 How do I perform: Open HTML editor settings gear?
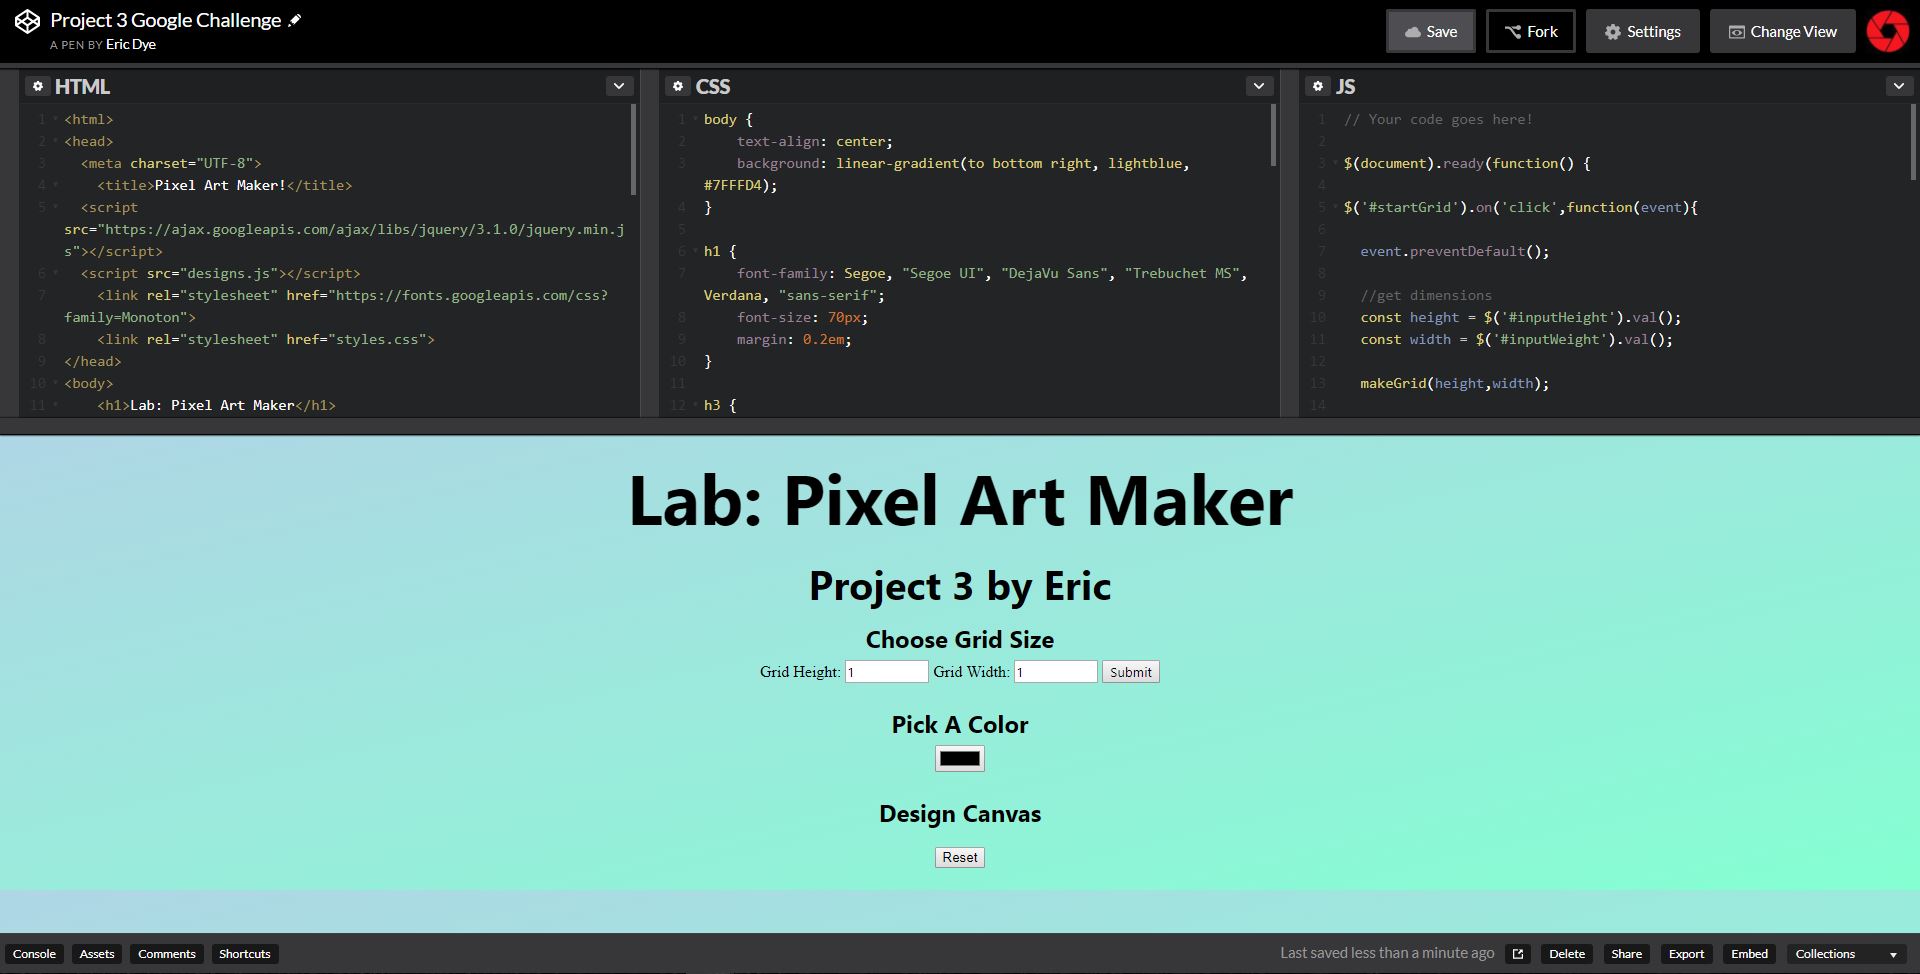[x=37, y=87]
